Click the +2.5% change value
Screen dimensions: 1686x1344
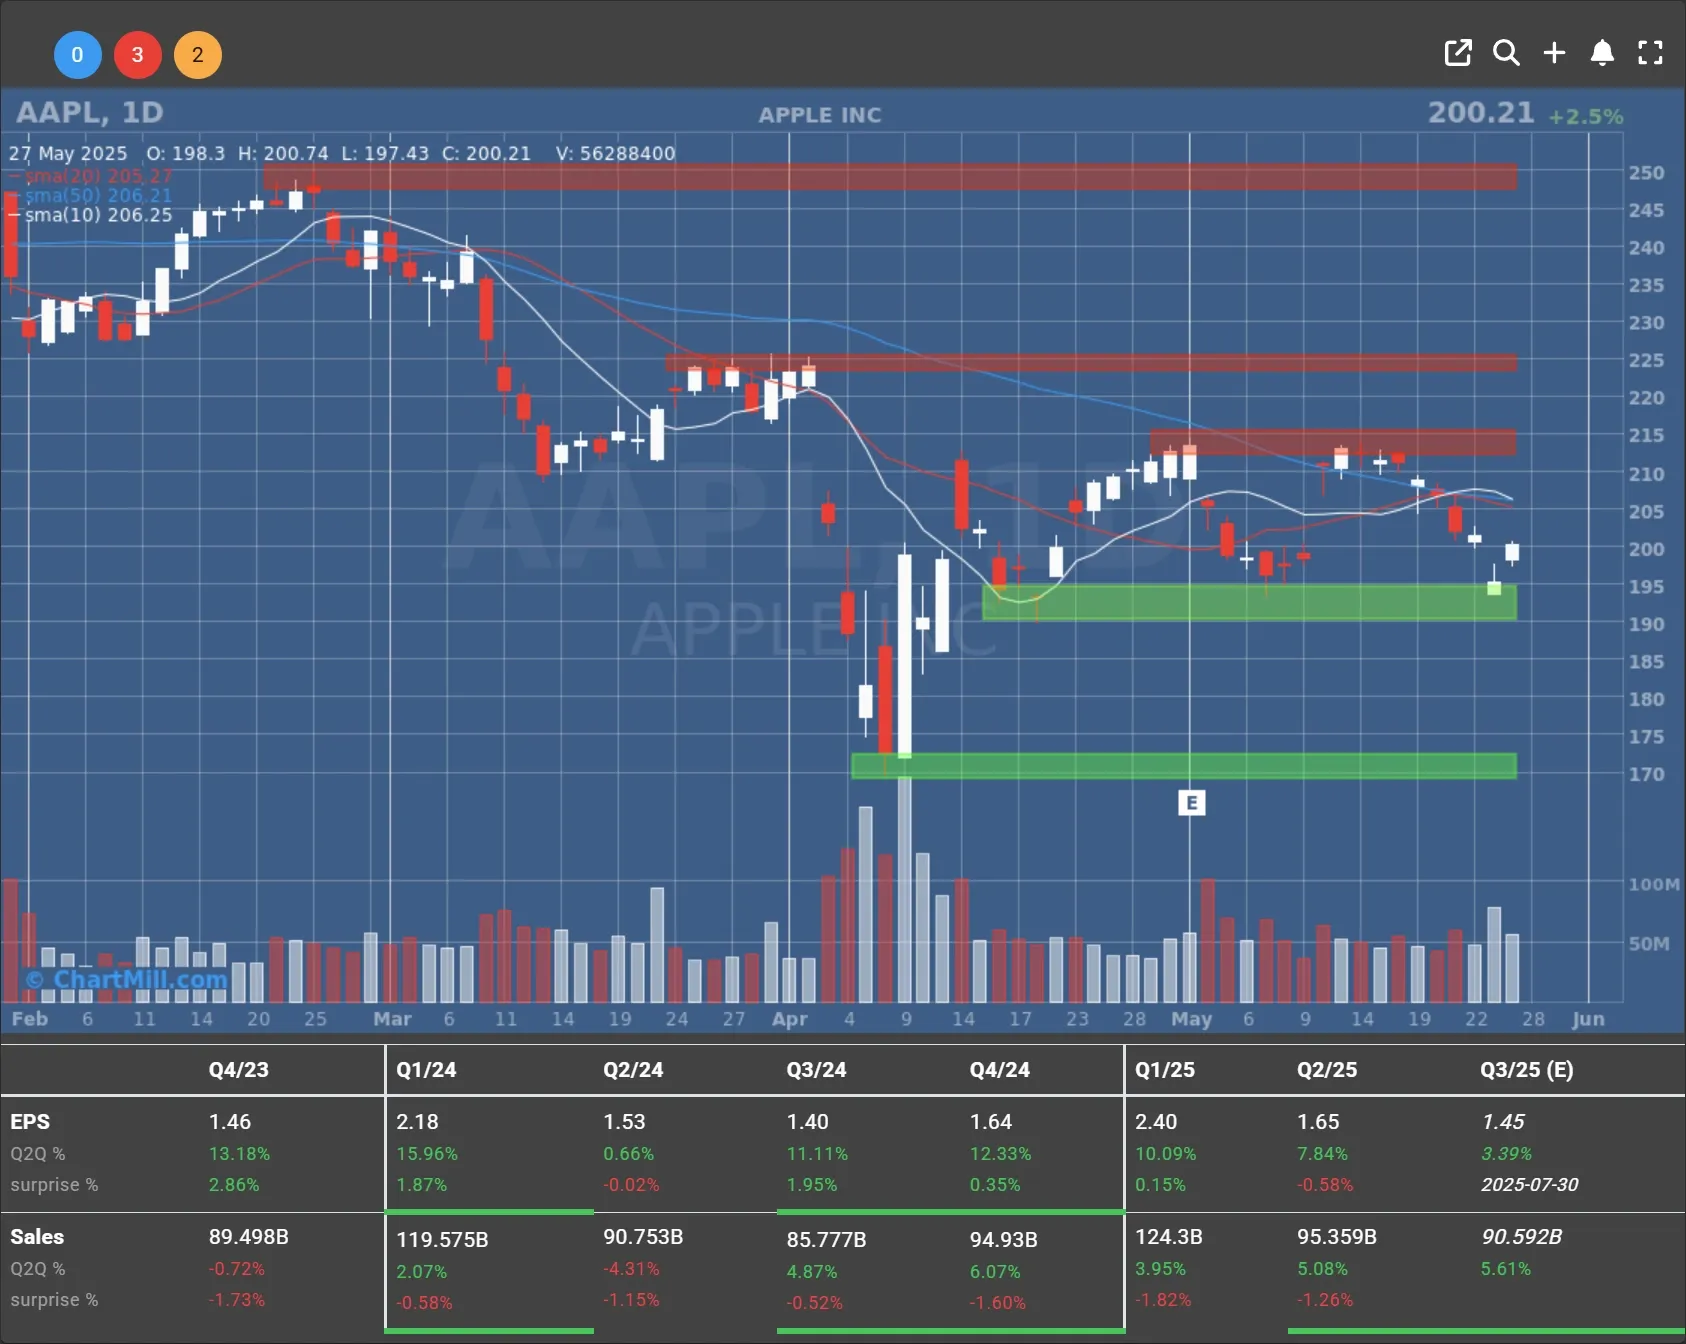1586,116
